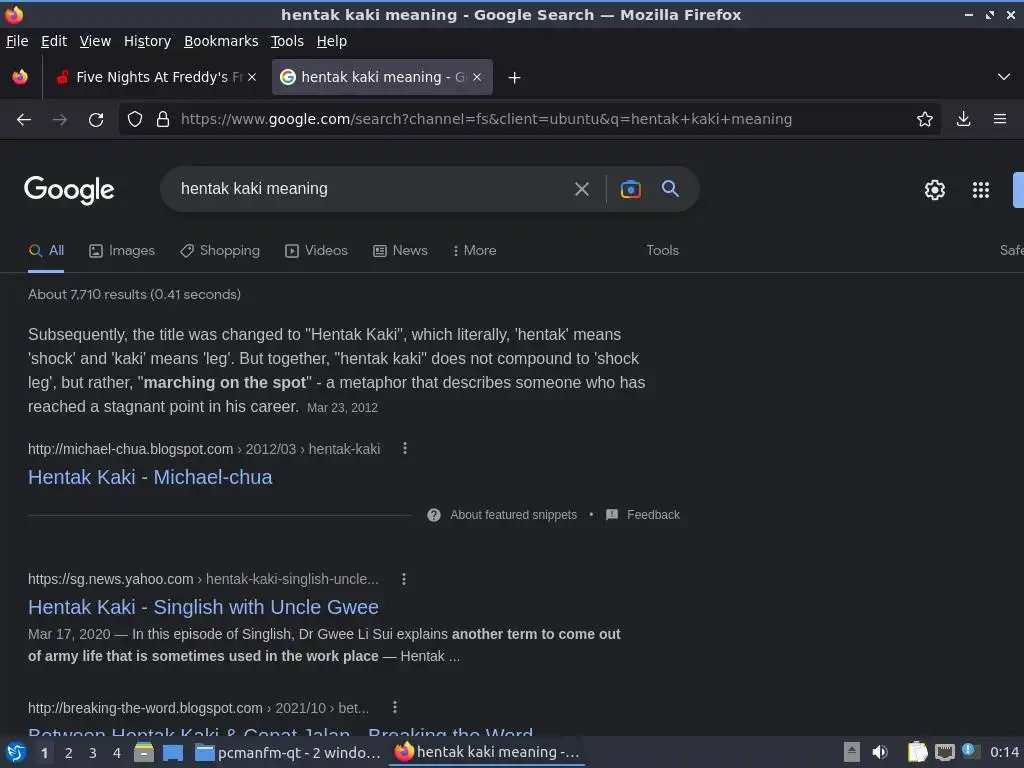This screenshot has height=768, width=1024.
Task: Open the tracking protection shield icon
Action: click(x=135, y=119)
